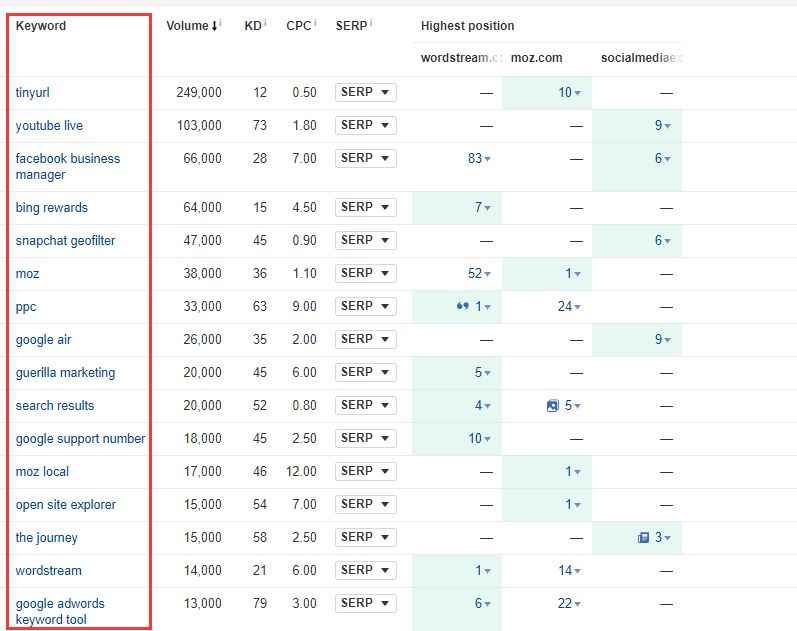Open SERP dropdown for wordstream keyword
The image size is (797, 631).
click(x=365, y=570)
